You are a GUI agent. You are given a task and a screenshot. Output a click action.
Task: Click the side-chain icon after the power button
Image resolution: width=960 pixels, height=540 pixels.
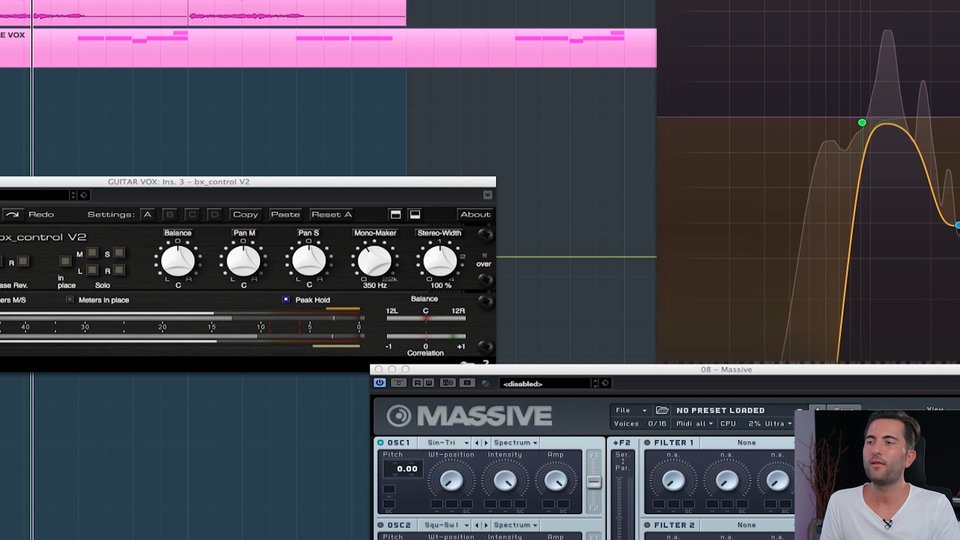(x=399, y=383)
